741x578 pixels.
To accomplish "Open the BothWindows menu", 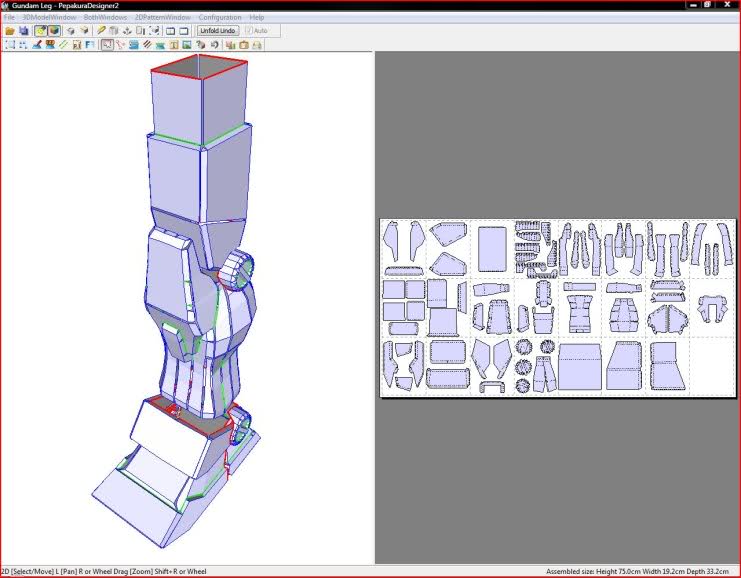I will coord(105,18).
